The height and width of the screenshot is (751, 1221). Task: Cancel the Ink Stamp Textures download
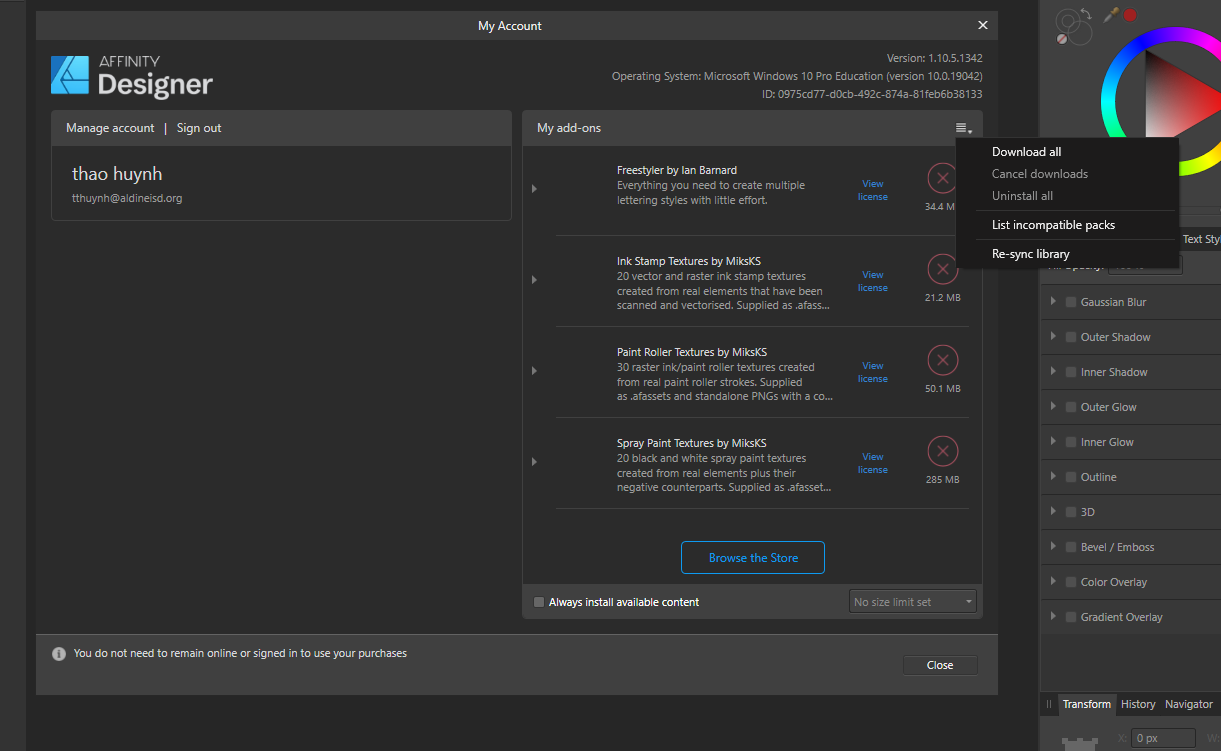click(941, 268)
